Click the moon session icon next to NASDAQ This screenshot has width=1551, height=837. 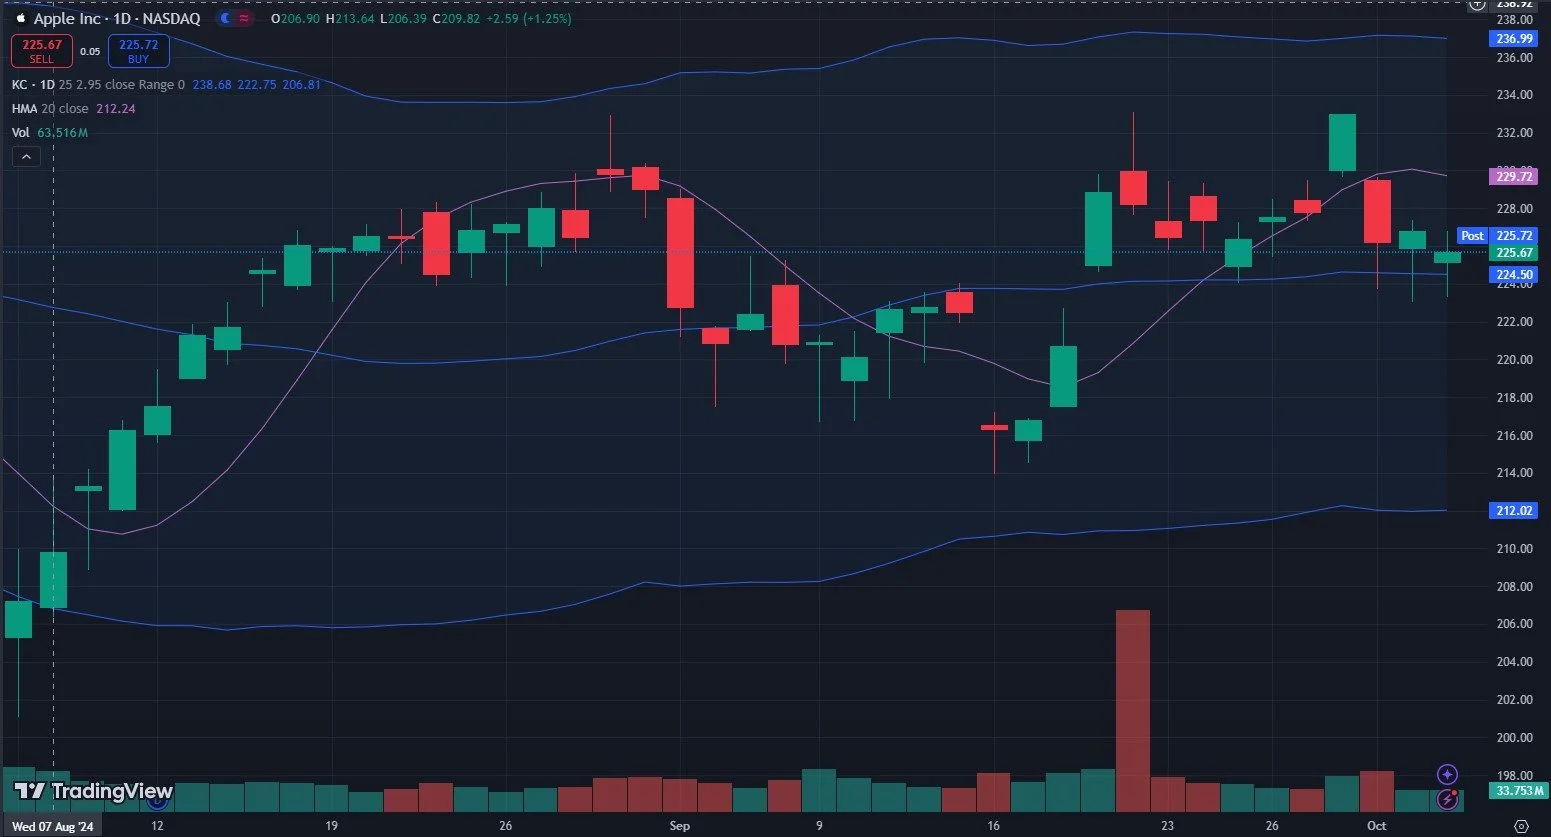point(224,19)
